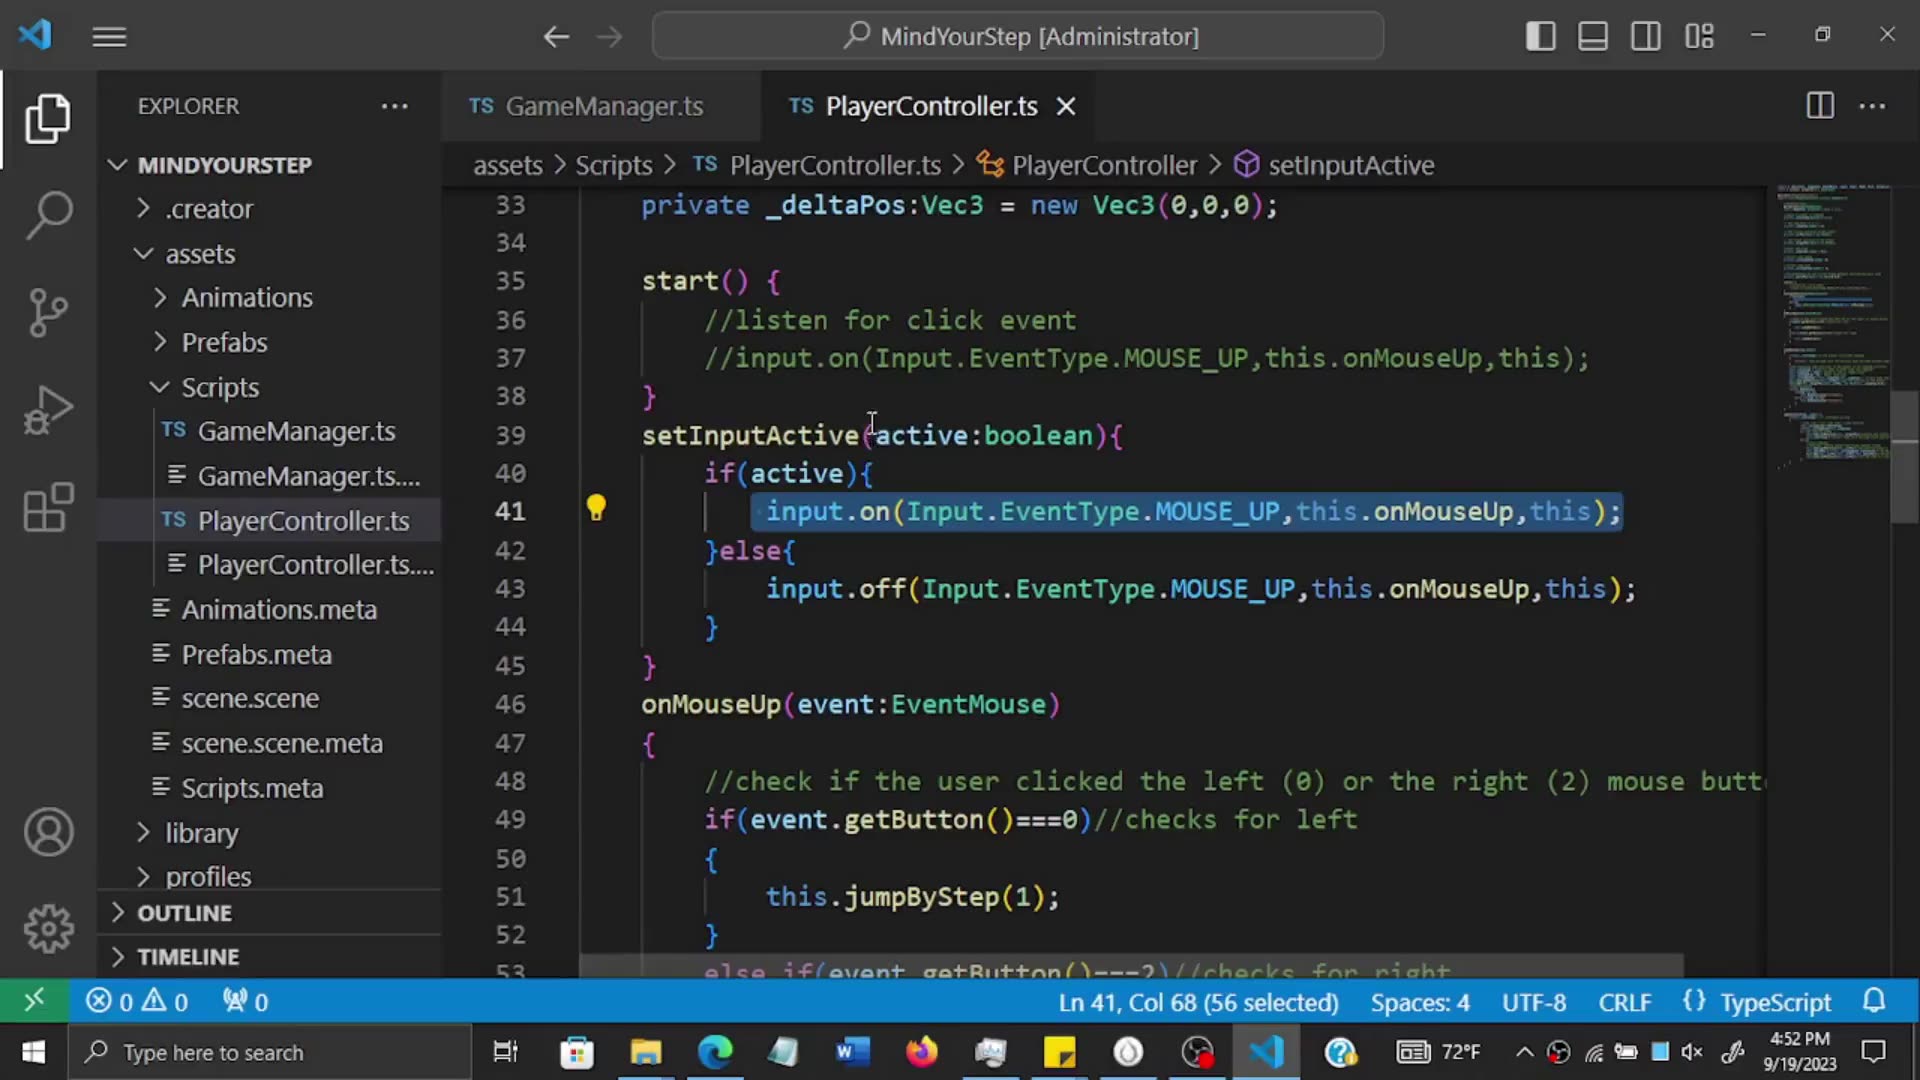Click the lightbulb quick fix on line 41

596,508
